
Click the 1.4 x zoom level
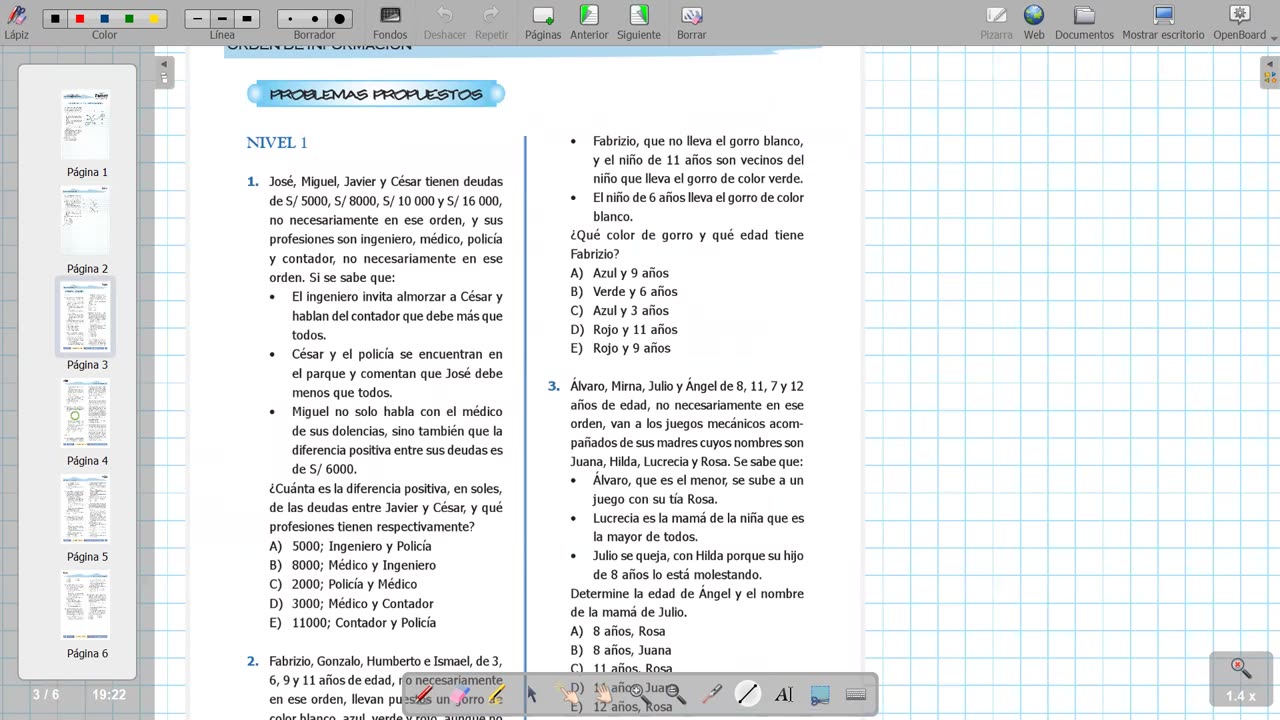[1241, 696]
